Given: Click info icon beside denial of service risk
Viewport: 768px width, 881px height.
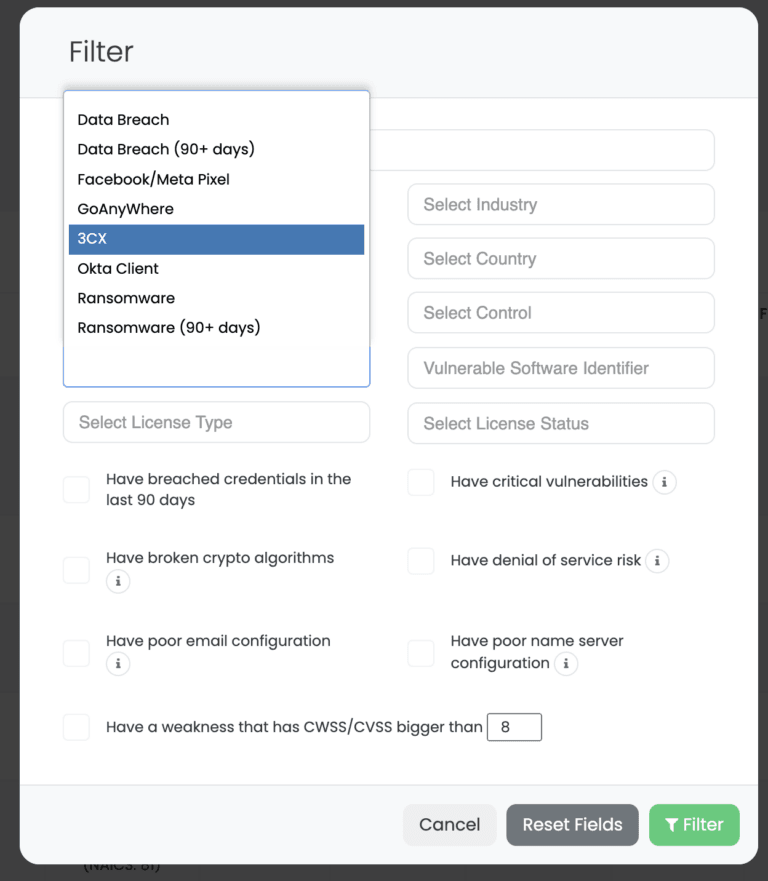Looking at the screenshot, I should point(657,561).
